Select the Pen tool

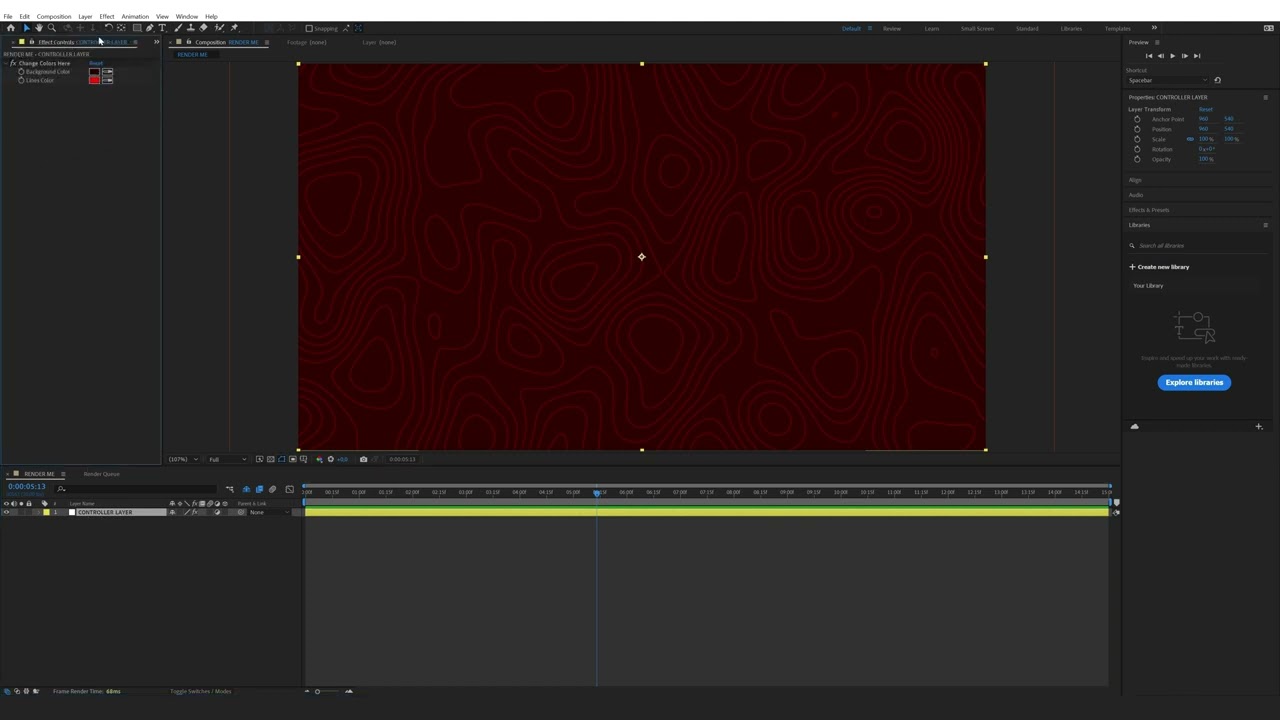pyautogui.click(x=150, y=28)
